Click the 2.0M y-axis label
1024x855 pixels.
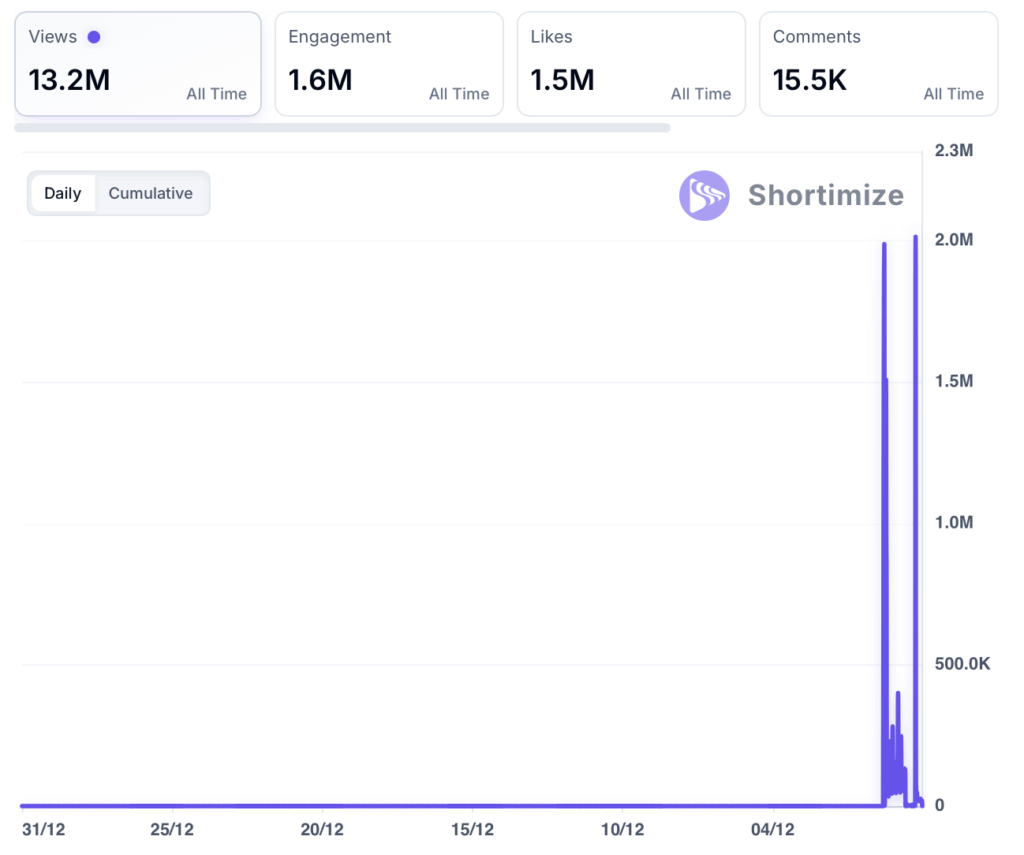[x=953, y=240]
